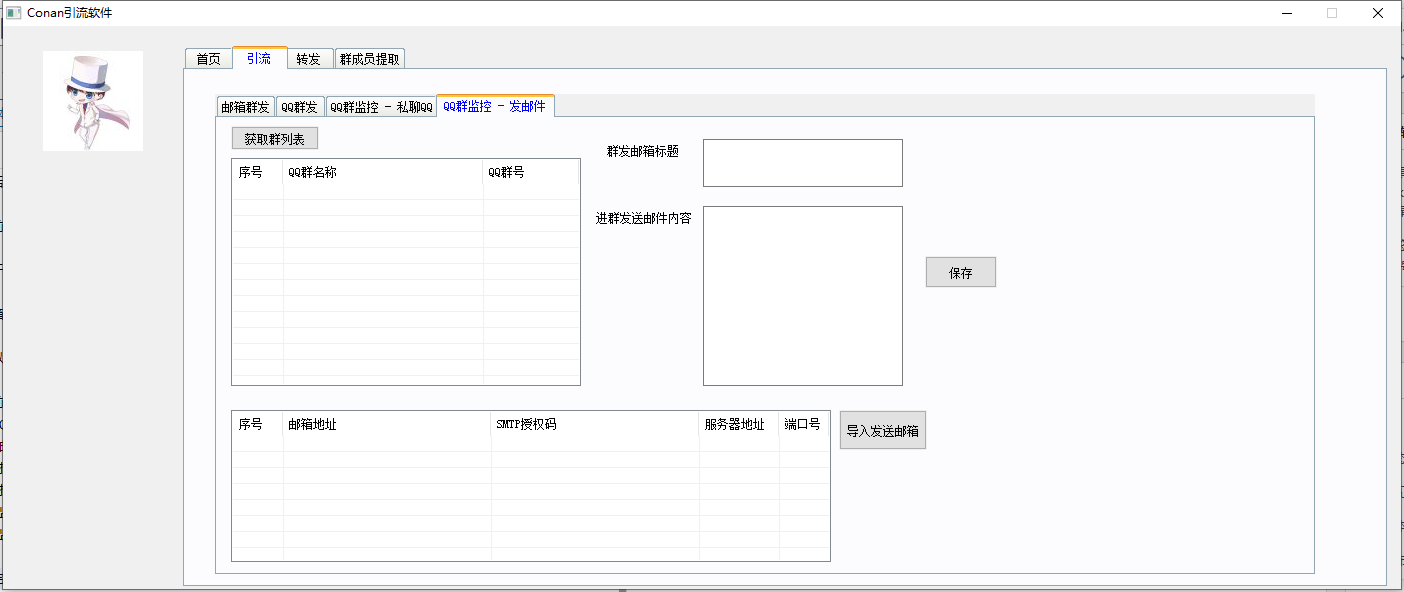The width and height of the screenshot is (1404, 592).
Task: Click the 导入发送邮箱 button
Action: point(882,431)
